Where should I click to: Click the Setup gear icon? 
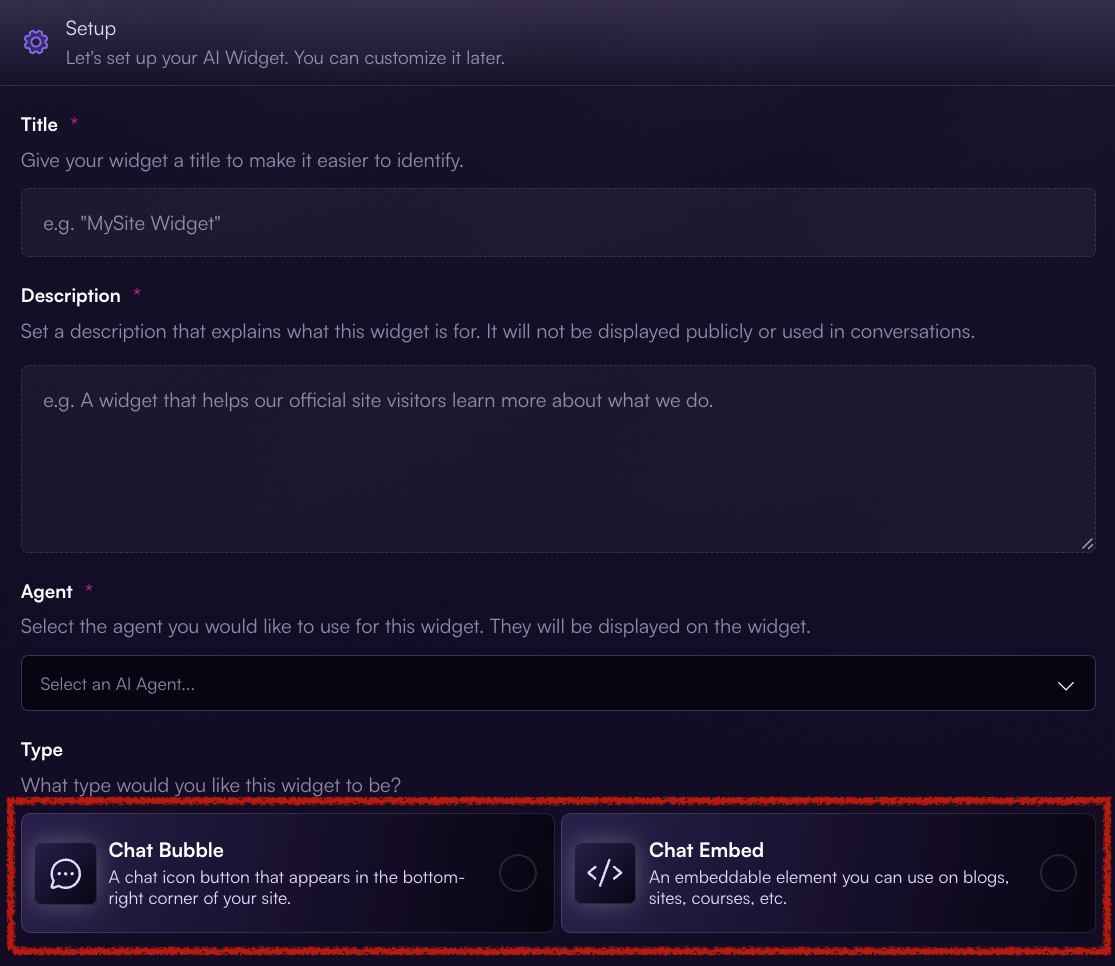(36, 42)
